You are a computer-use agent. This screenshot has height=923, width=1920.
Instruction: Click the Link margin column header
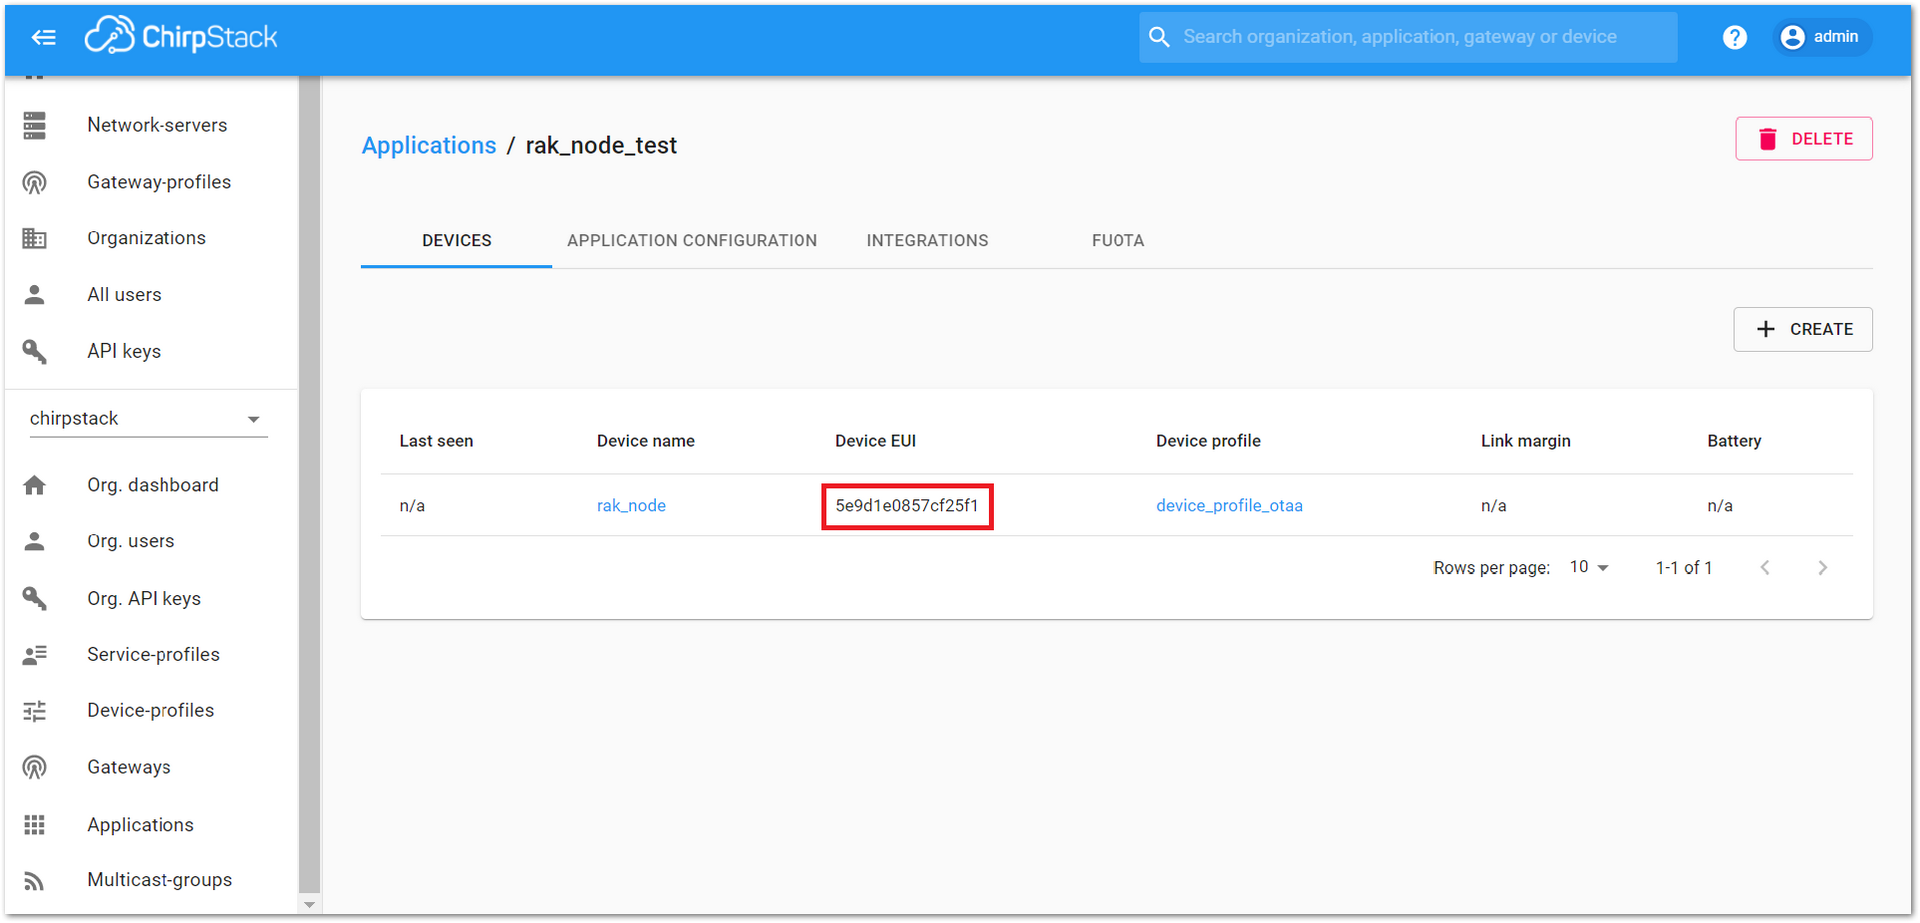click(1526, 441)
